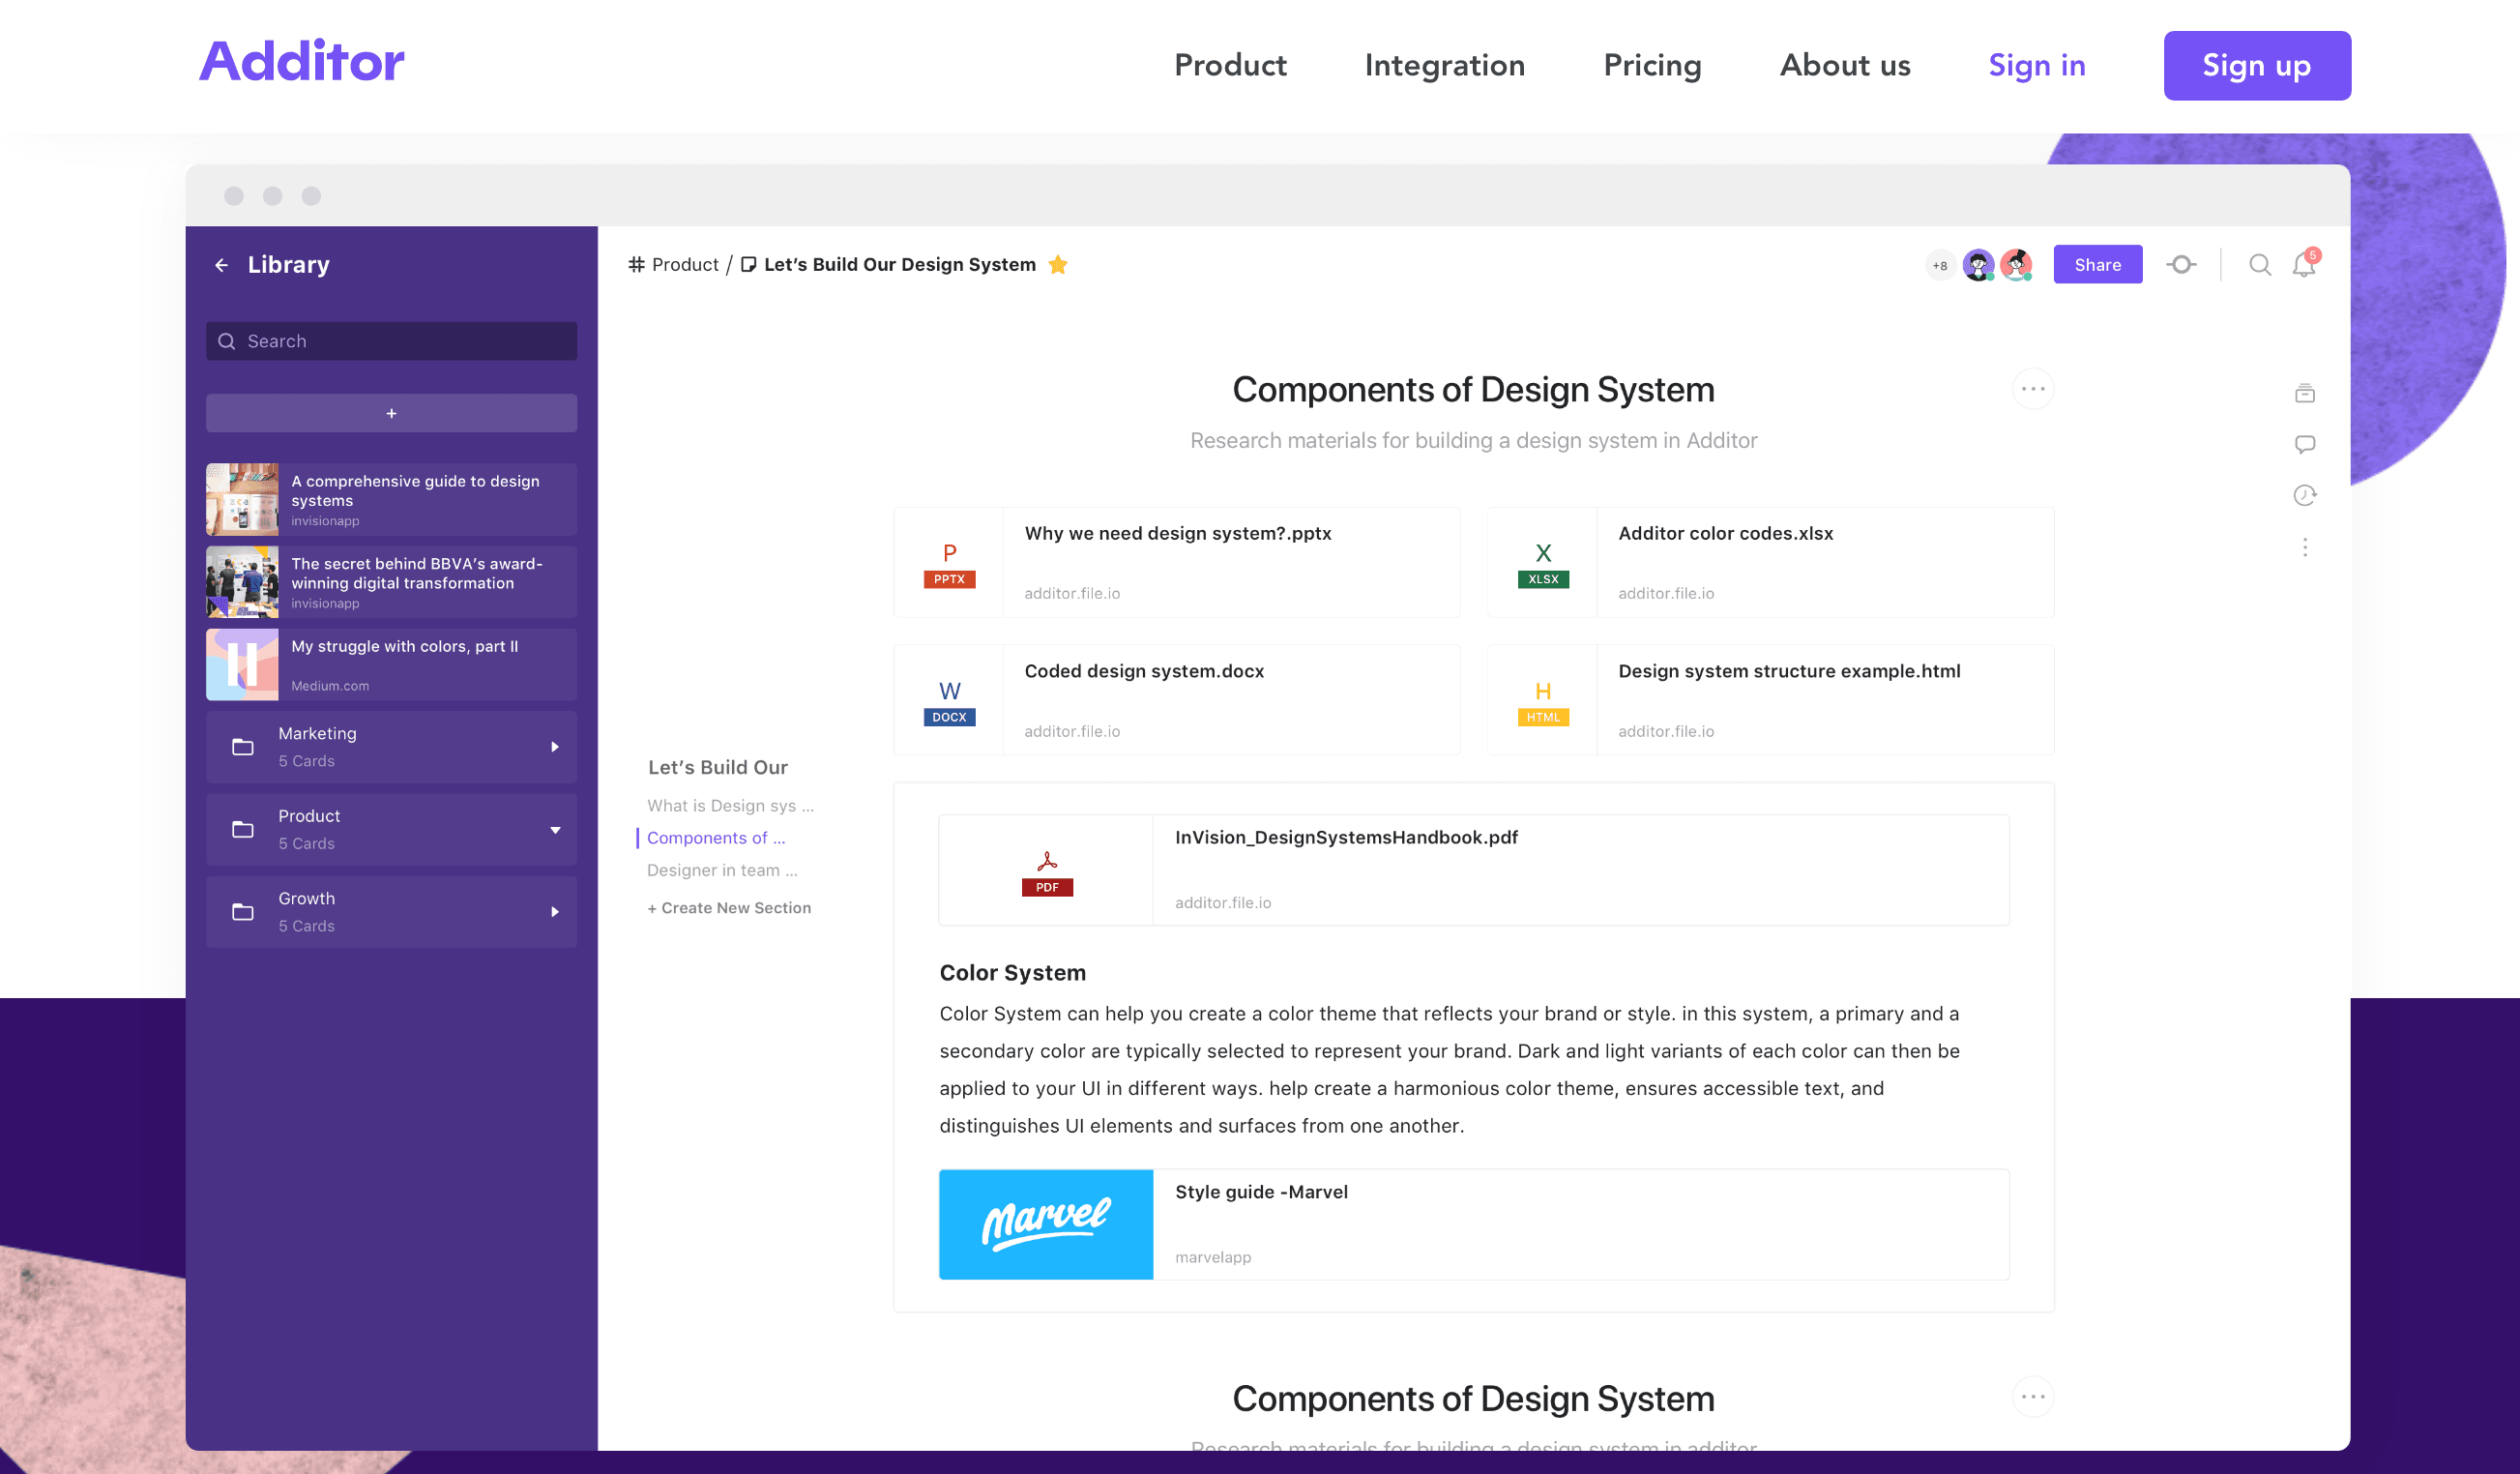
Task: Click the commit/version icon beside Share
Action: click(2181, 265)
